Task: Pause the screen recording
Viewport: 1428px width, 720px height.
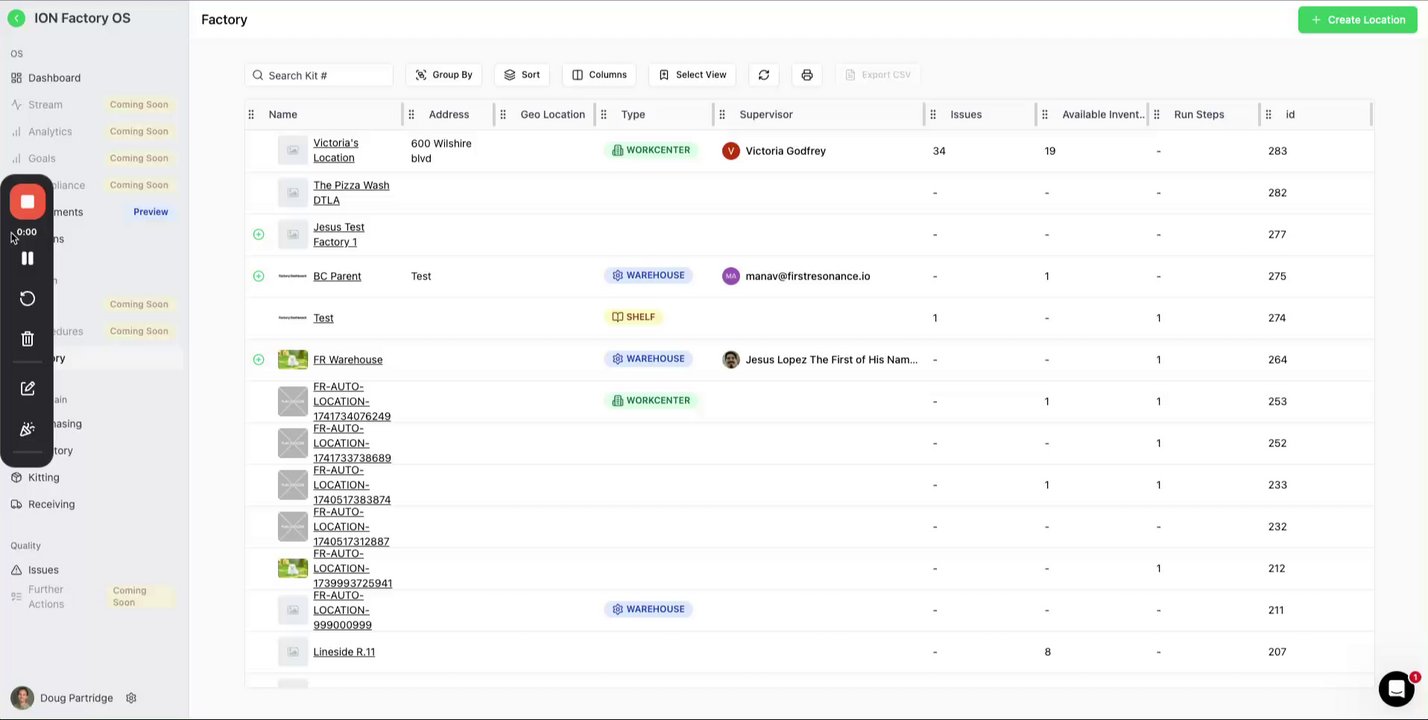Action: [x=27, y=258]
